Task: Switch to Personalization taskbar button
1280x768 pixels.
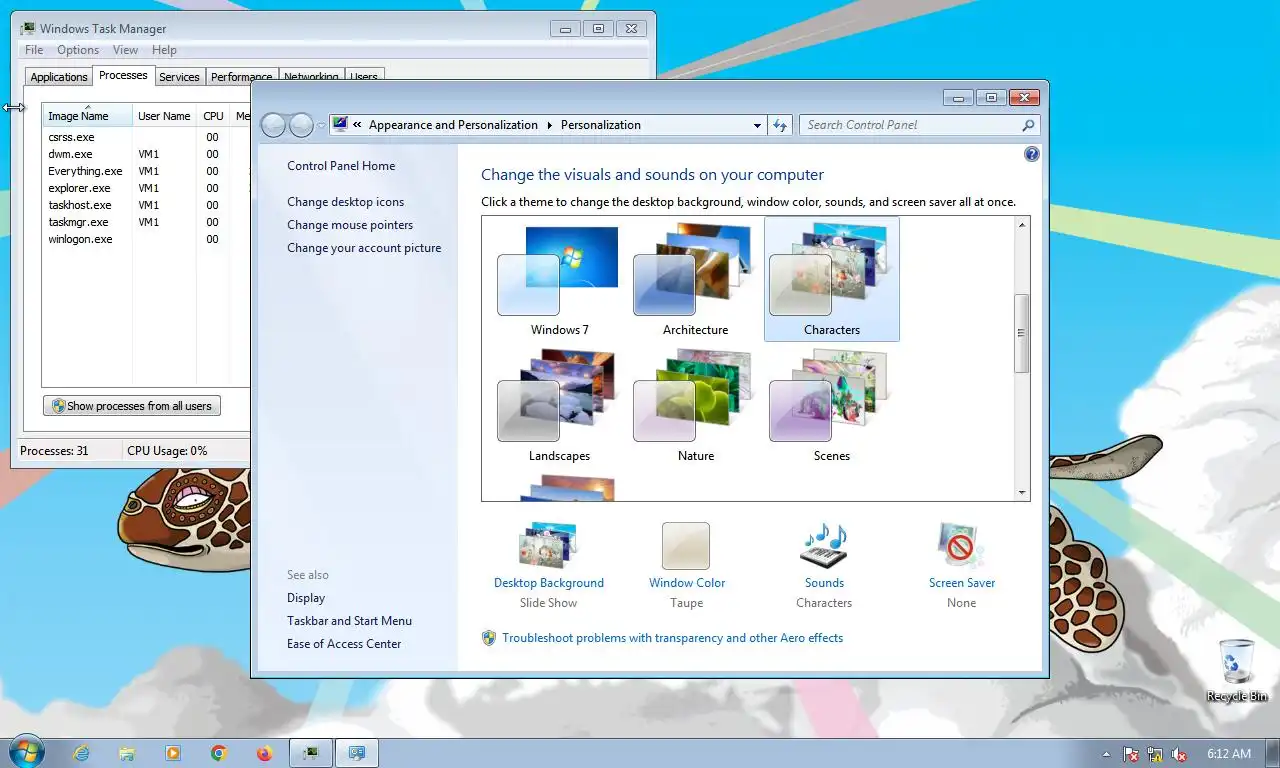Action: pos(357,753)
